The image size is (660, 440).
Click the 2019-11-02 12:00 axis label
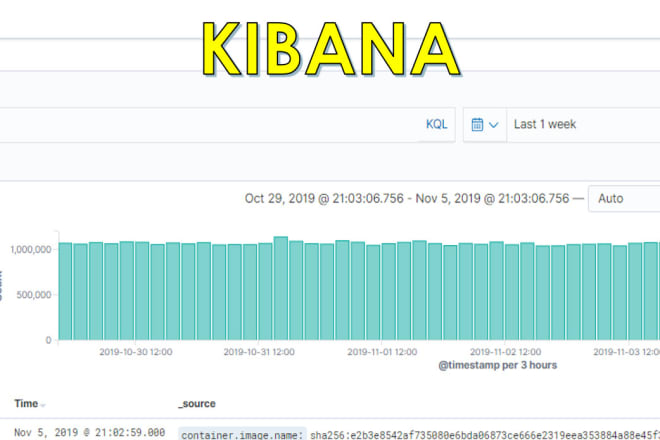506,352
